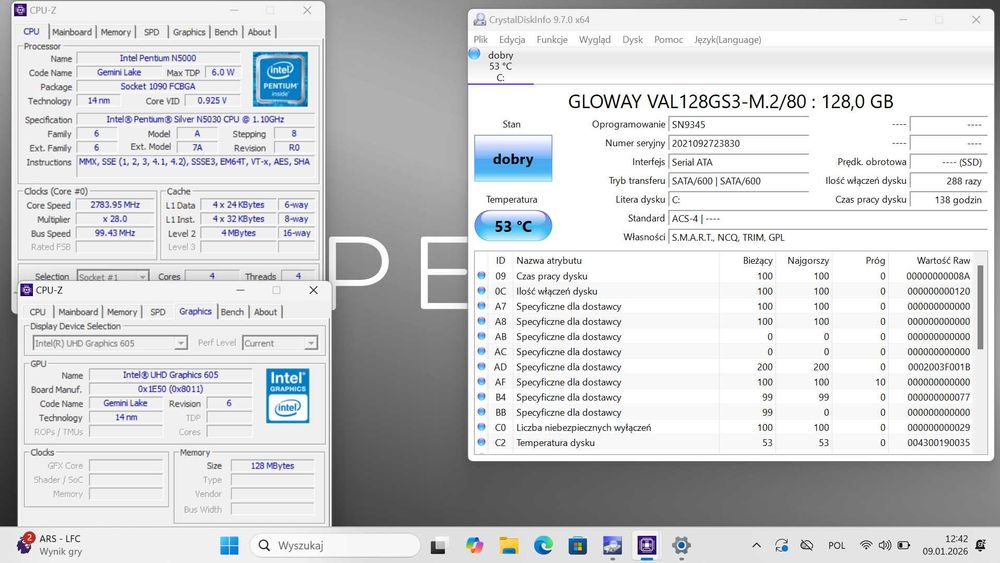Viewport: 1000px width, 563px height.
Task: Open Settings gear icon in the taskbar
Action: point(681,546)
